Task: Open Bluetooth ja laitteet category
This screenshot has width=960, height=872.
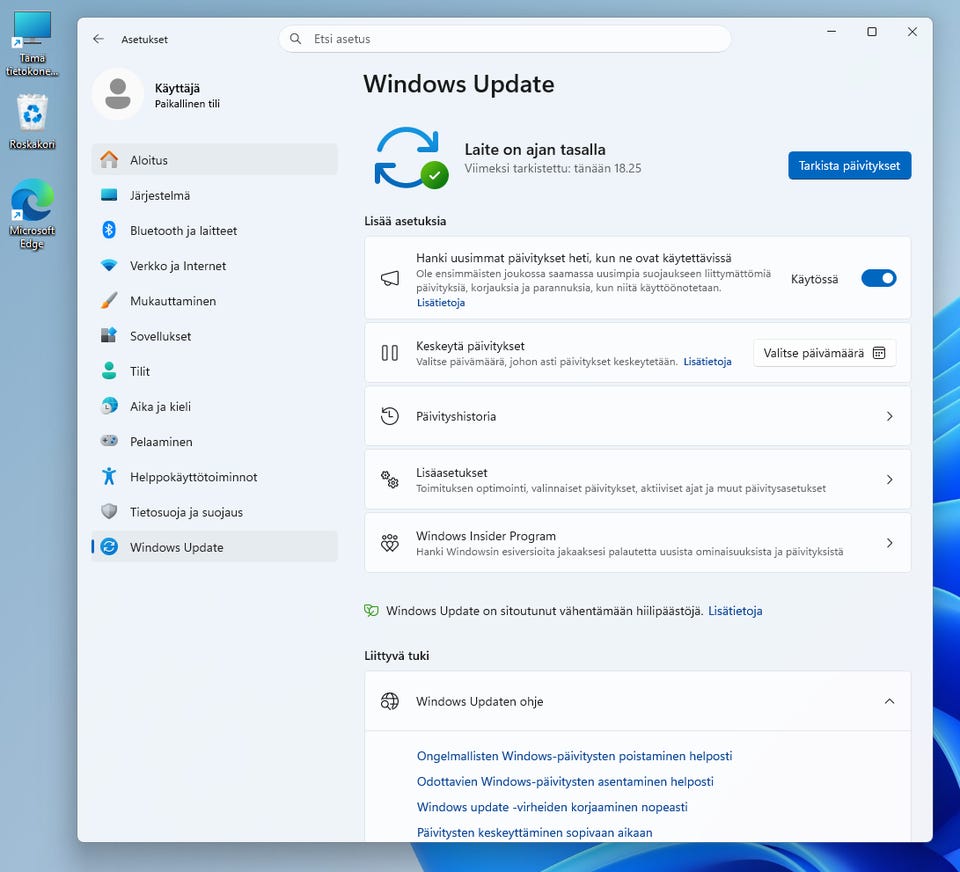Action: click(214, 230)
